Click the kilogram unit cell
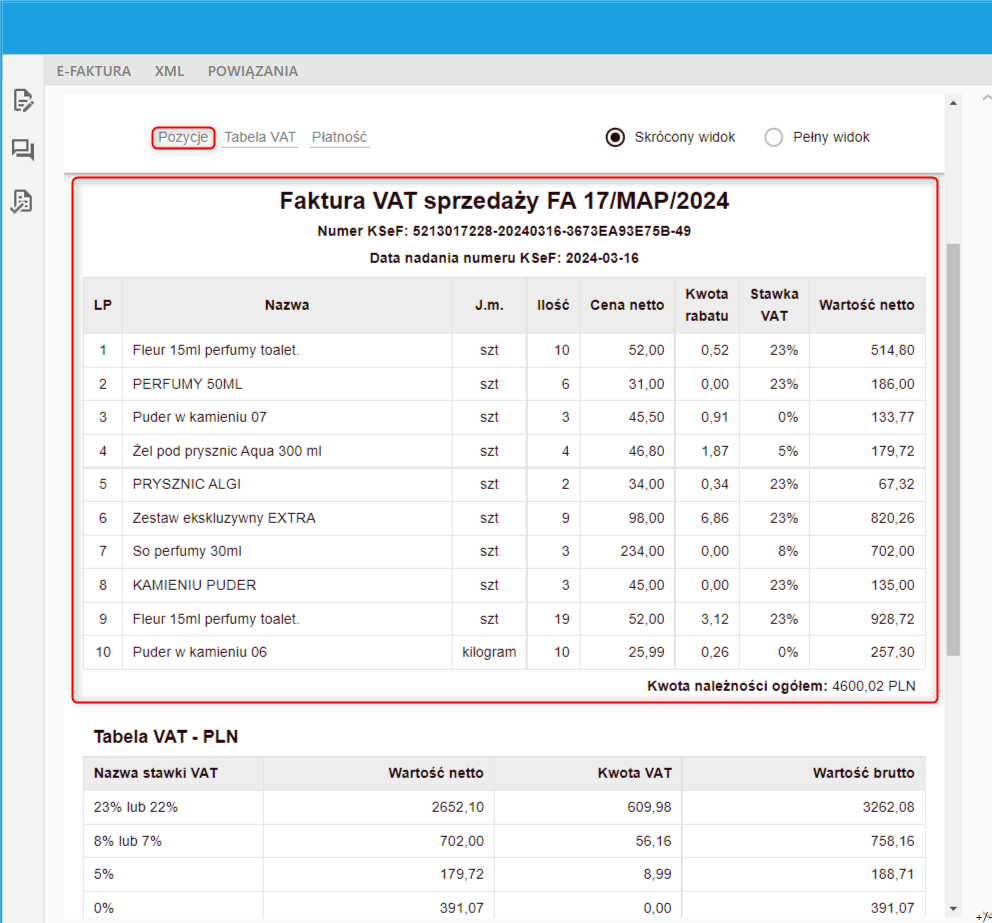This screenshot has height=923, width=992. point(489,652)
